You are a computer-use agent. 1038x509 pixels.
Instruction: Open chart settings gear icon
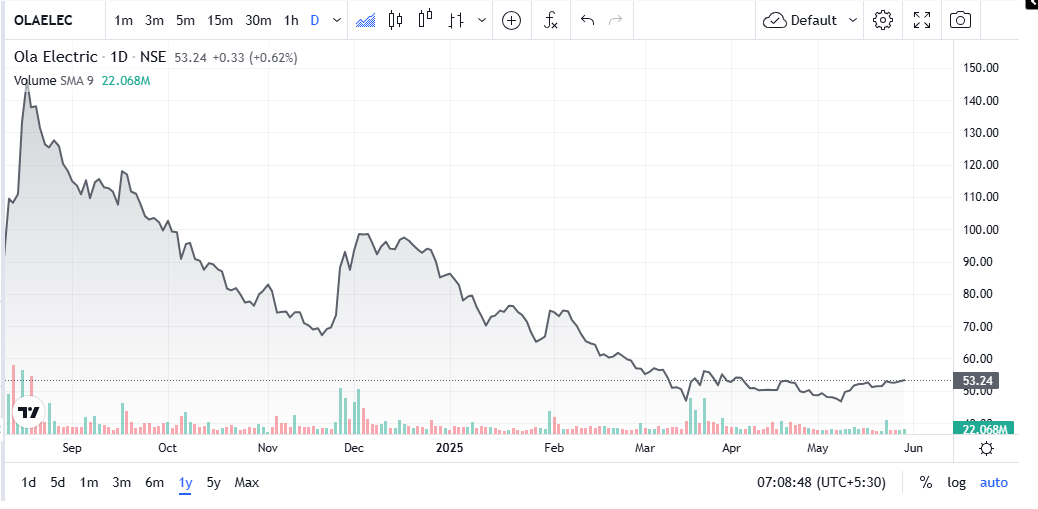[x=883, y=21]
